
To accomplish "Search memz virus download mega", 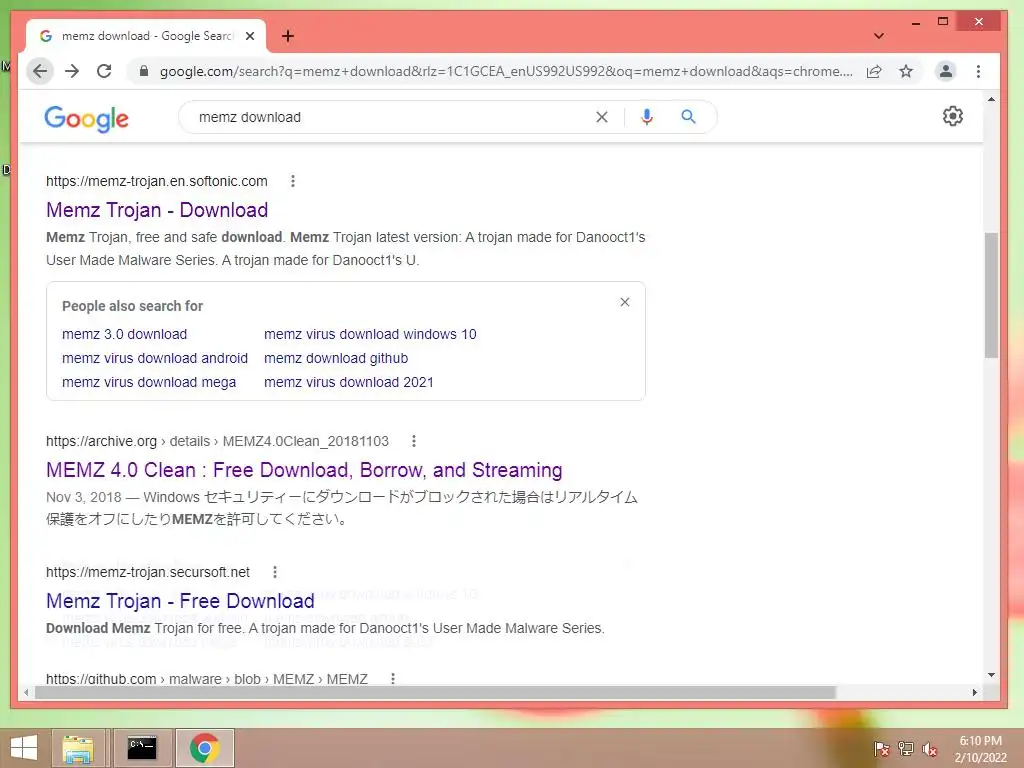I will [149, 383].
